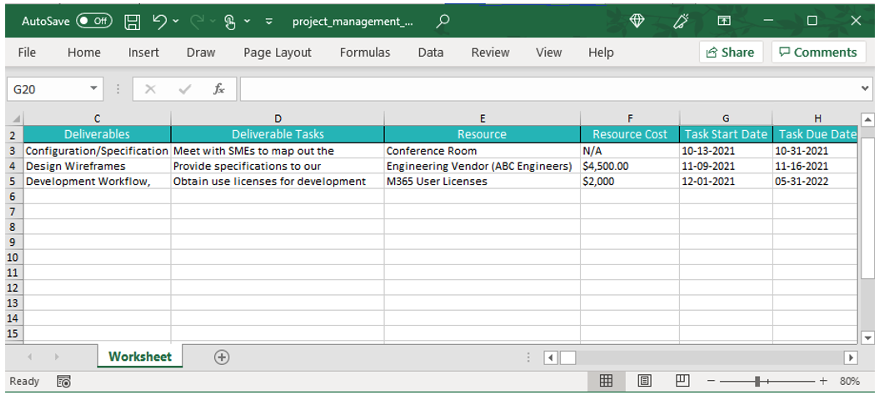Click the vertical scrollbar down arrow
This screenshot has height=399, width=881.
tap(868, 338)
